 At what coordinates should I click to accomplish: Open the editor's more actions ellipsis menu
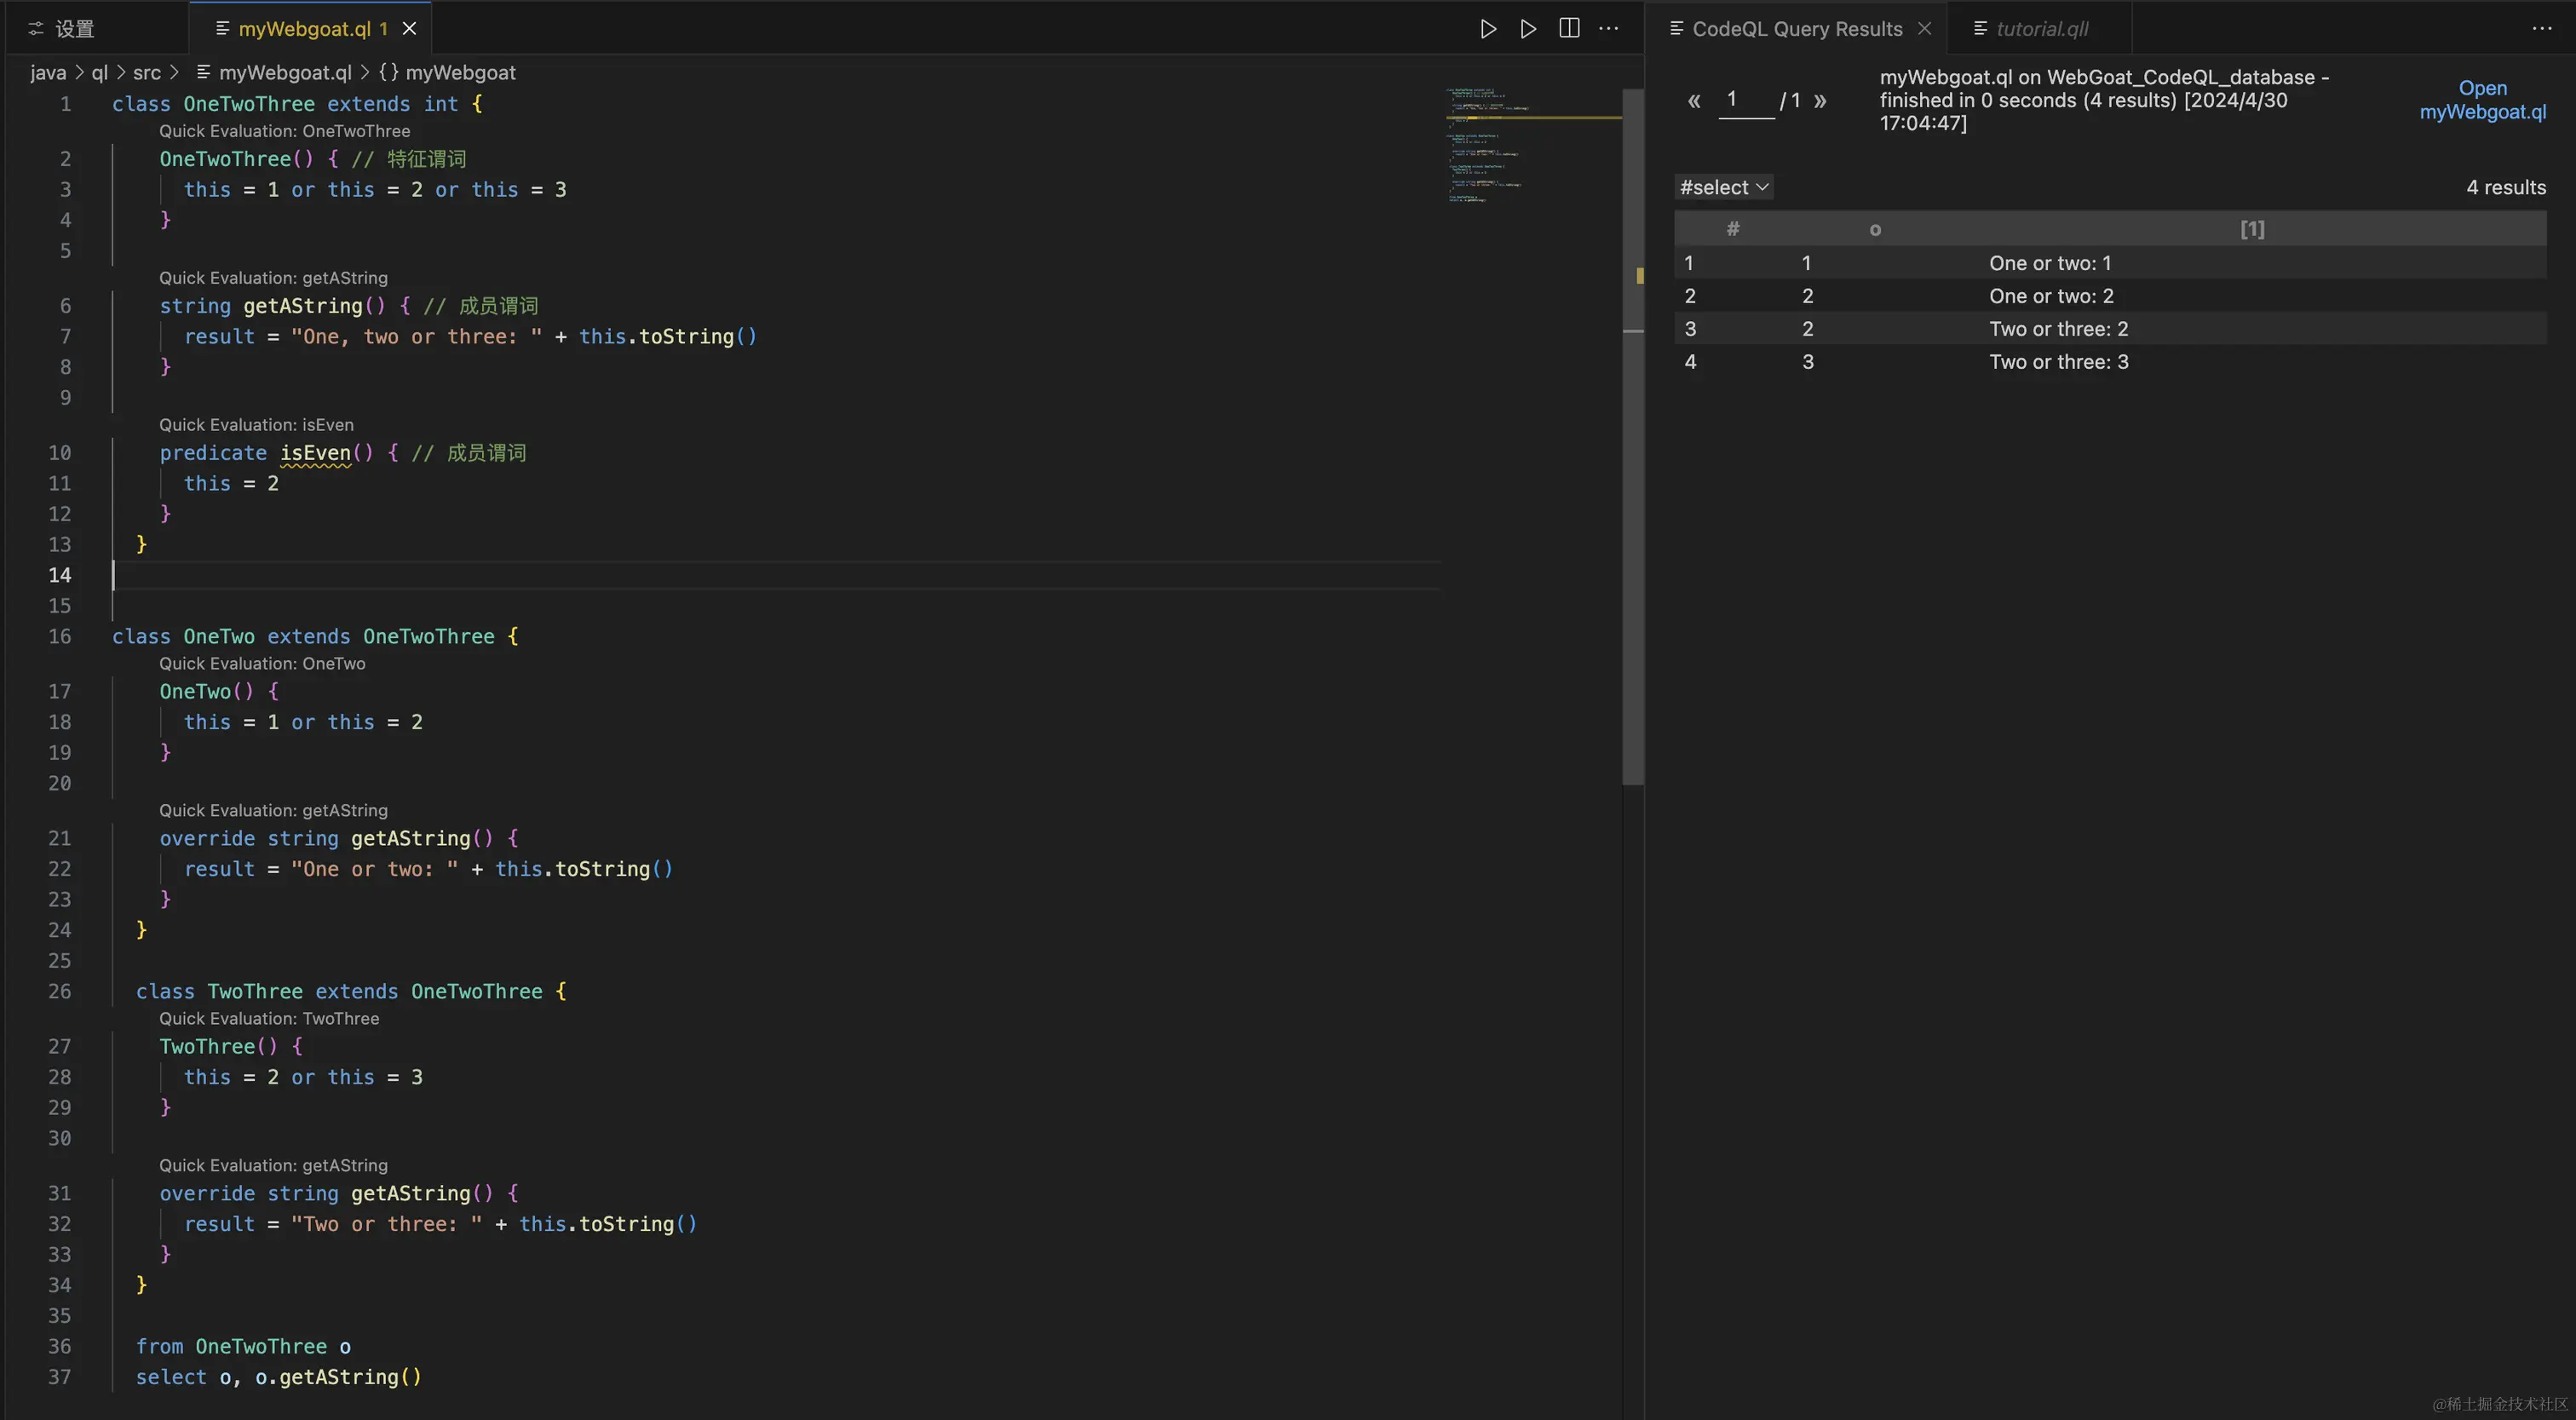(x=1609, y=29)
